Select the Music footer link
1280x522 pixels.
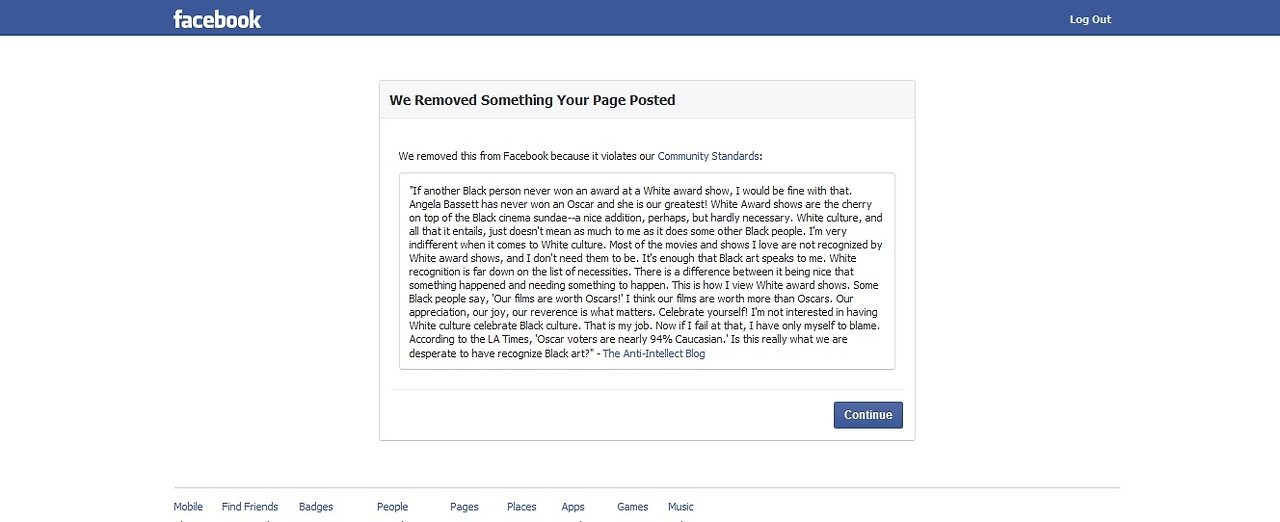click(680, 507)
